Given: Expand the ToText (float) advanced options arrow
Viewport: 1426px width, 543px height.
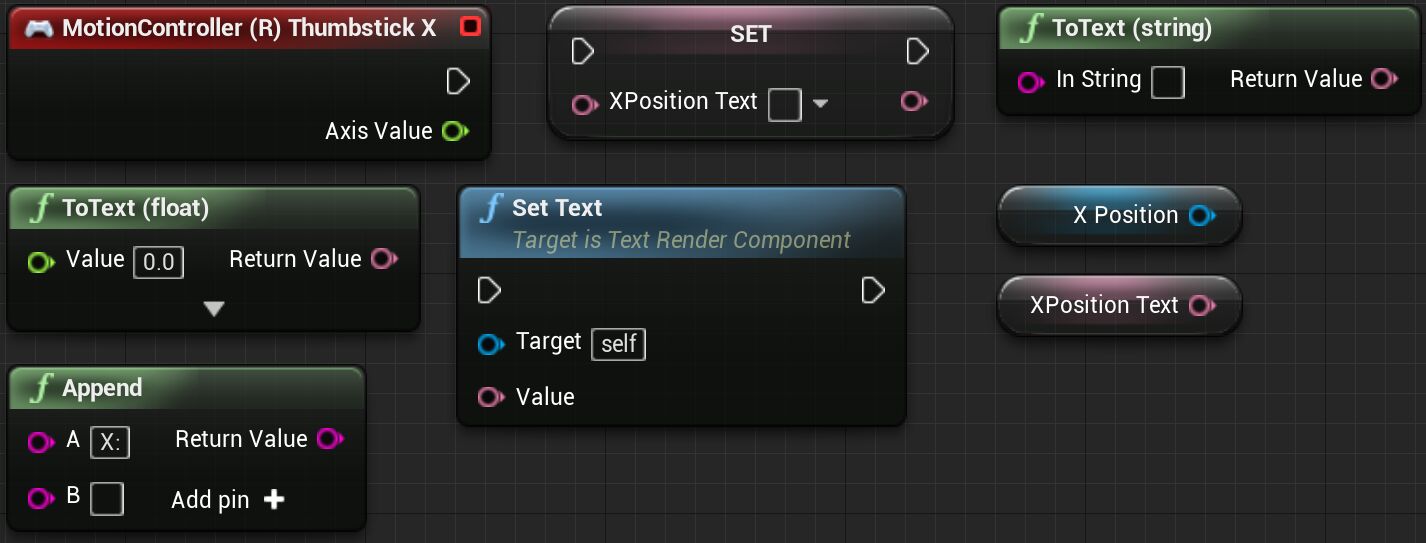Looking at the screenshot, I should pyautogui.click(x=213, y=309).
